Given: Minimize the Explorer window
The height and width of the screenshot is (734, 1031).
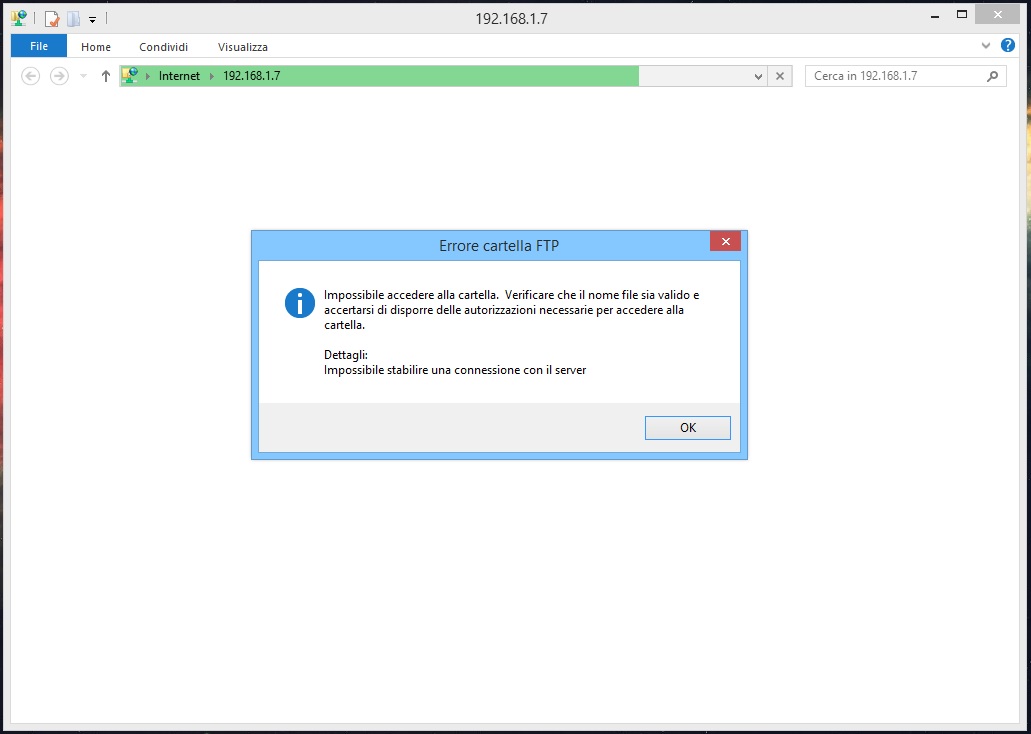Looking at the screenshot, I should pyautogui.click(x=935, y=15).
